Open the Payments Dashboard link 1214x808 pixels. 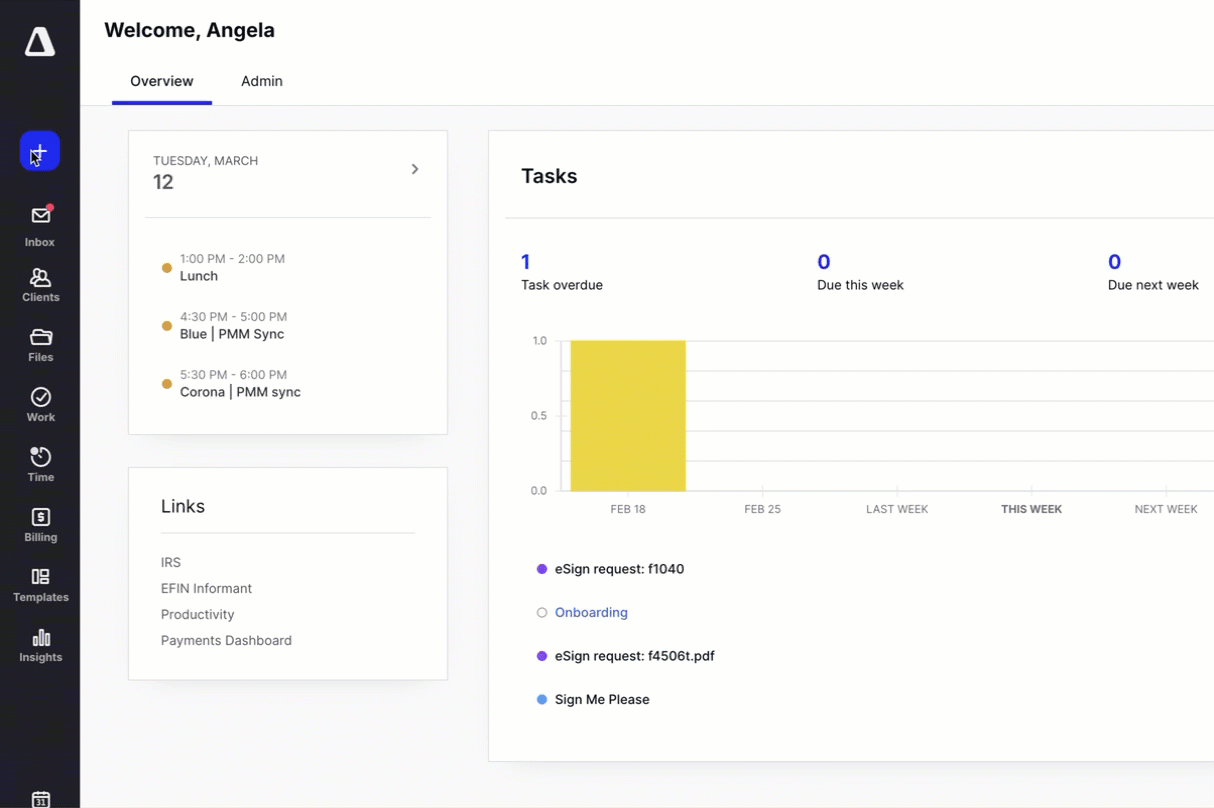(x=226, y=640)
